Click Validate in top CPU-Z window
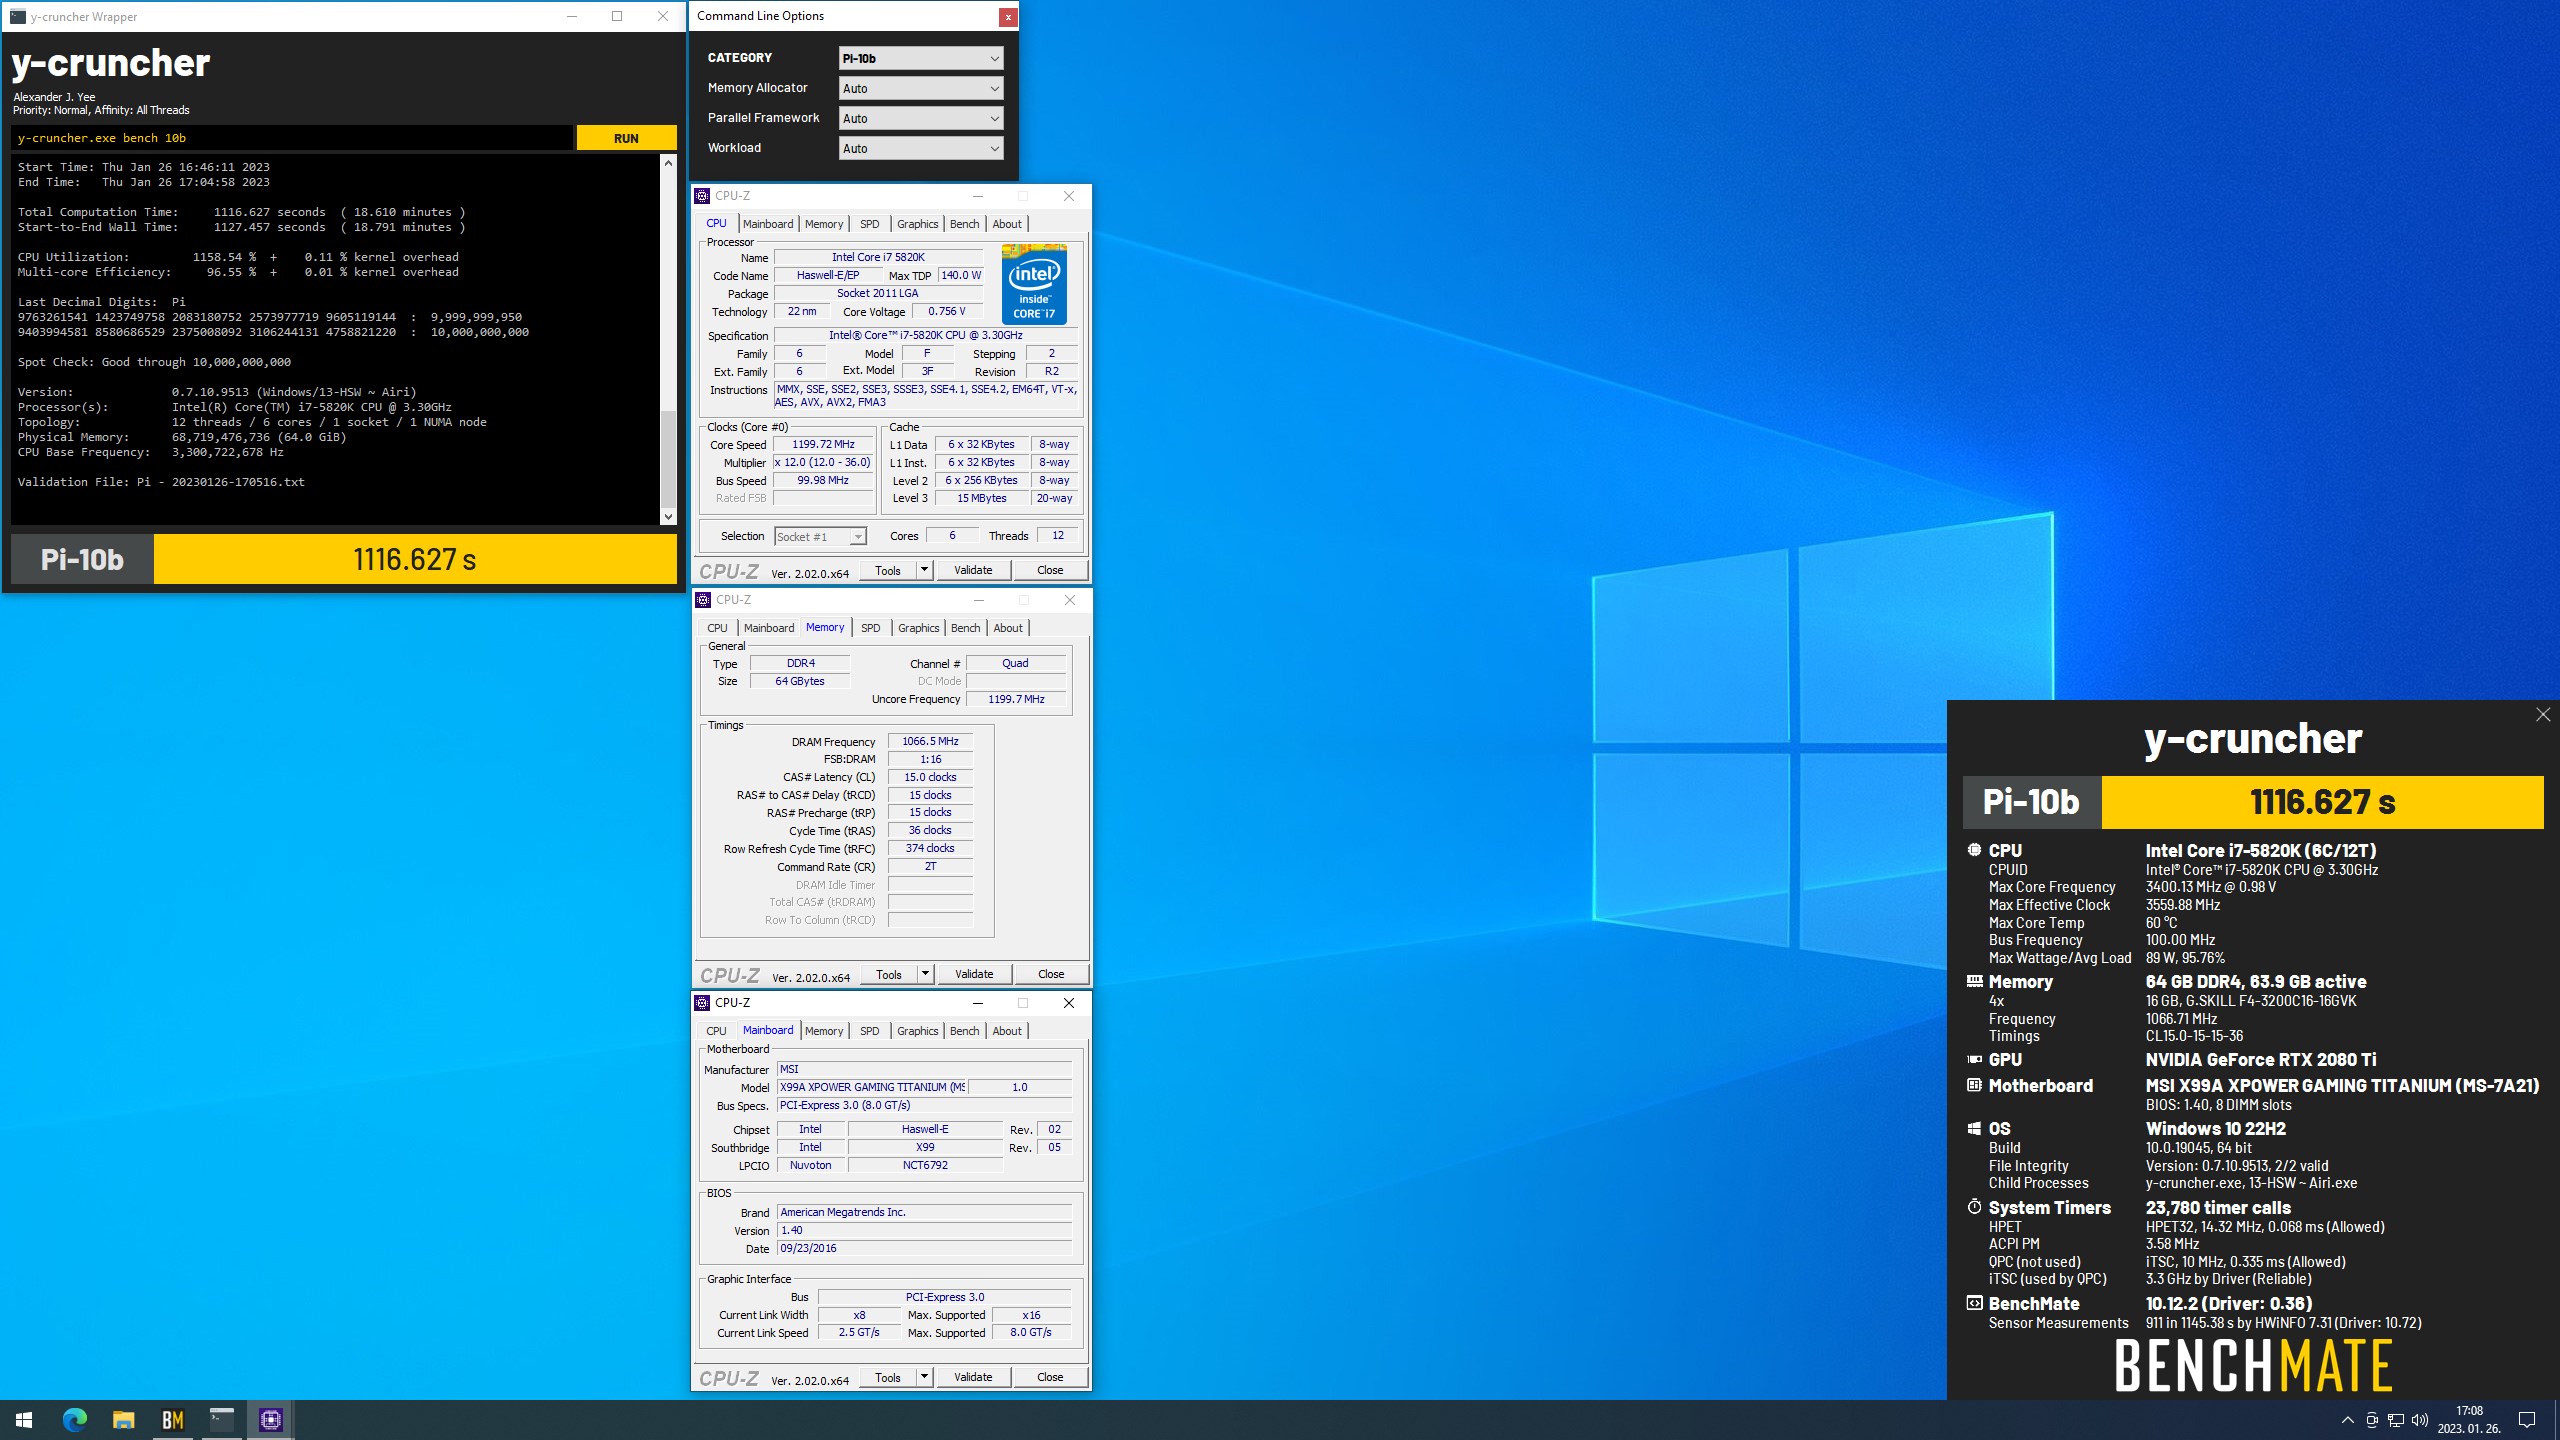The width and height of the screenshot is (2560, 1440). 973,570
